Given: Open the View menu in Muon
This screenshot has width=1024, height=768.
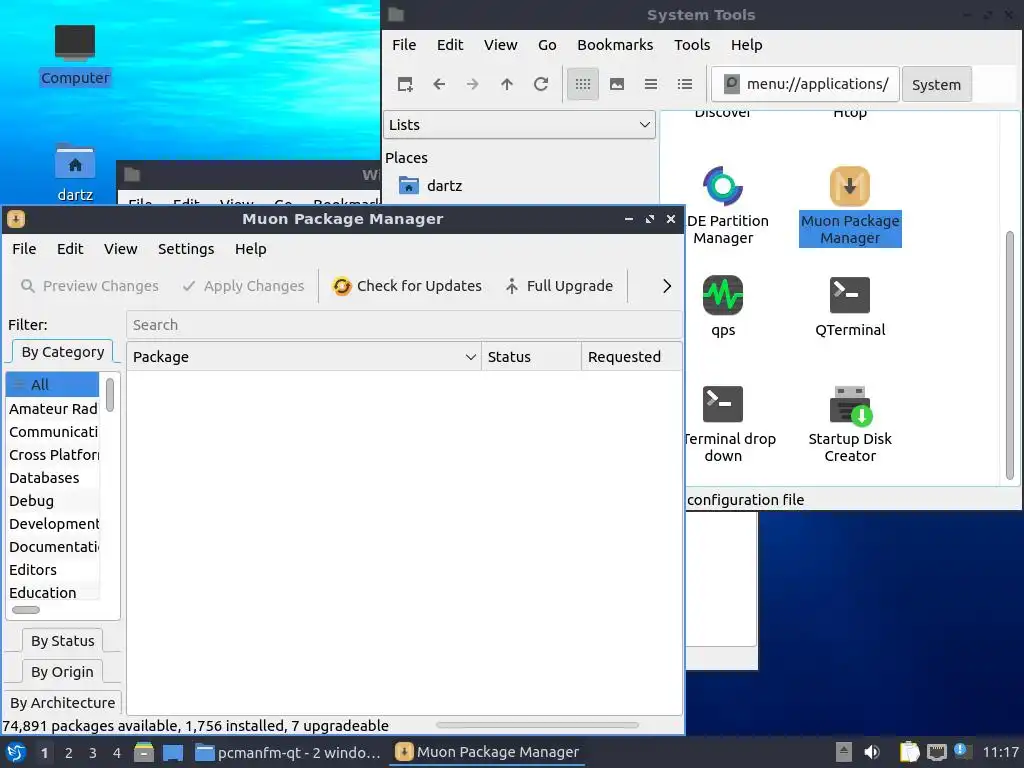Looking at the screenshot, I should [x=121, y=249].
